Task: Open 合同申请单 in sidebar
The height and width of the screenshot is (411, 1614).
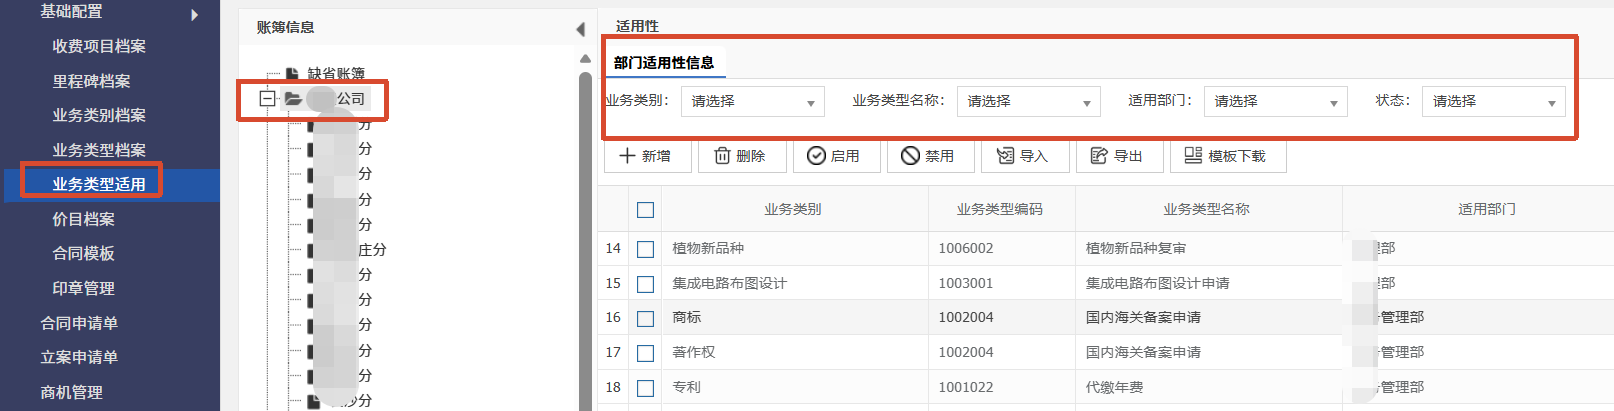Action: (79, 323)
